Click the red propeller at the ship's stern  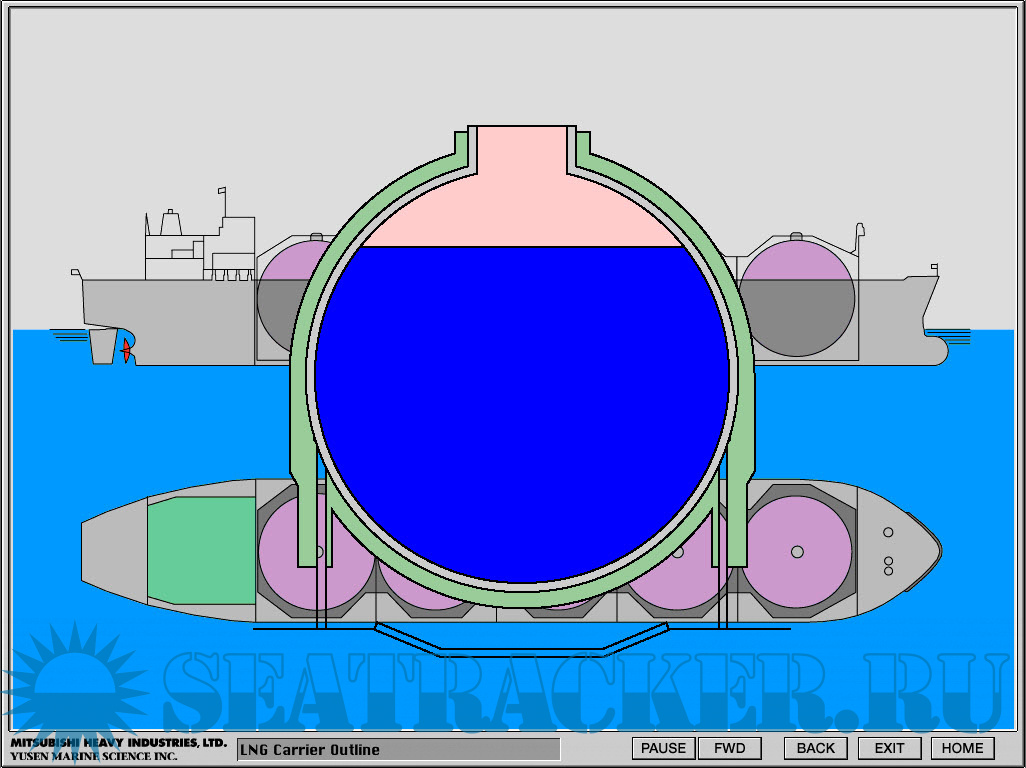coord(126,351)
